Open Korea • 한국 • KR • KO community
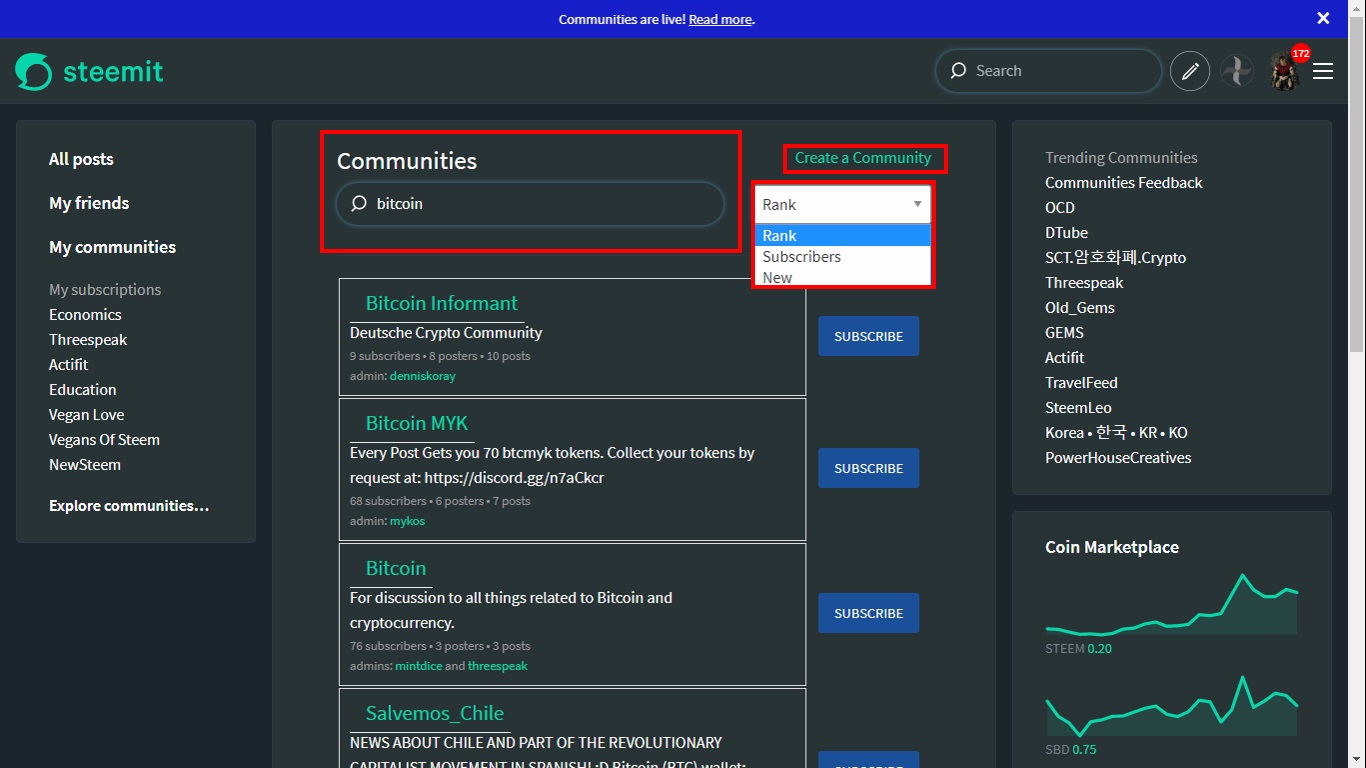The height and width of the screenshot is (768, 1366). pos(1116,432)
